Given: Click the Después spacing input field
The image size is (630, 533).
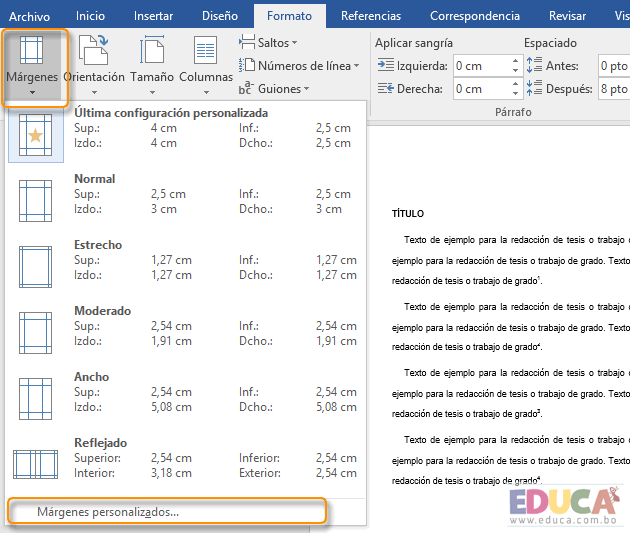Looking at the screenshot, I should pyautogui.click(x=614, y=88).
